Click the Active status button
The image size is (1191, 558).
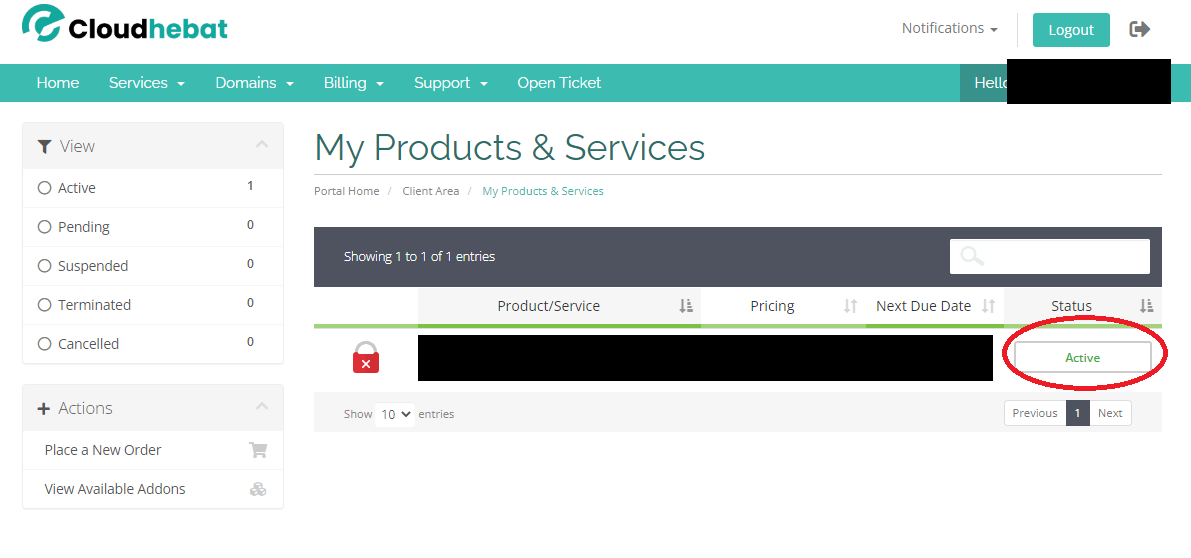coord(1082,357)
